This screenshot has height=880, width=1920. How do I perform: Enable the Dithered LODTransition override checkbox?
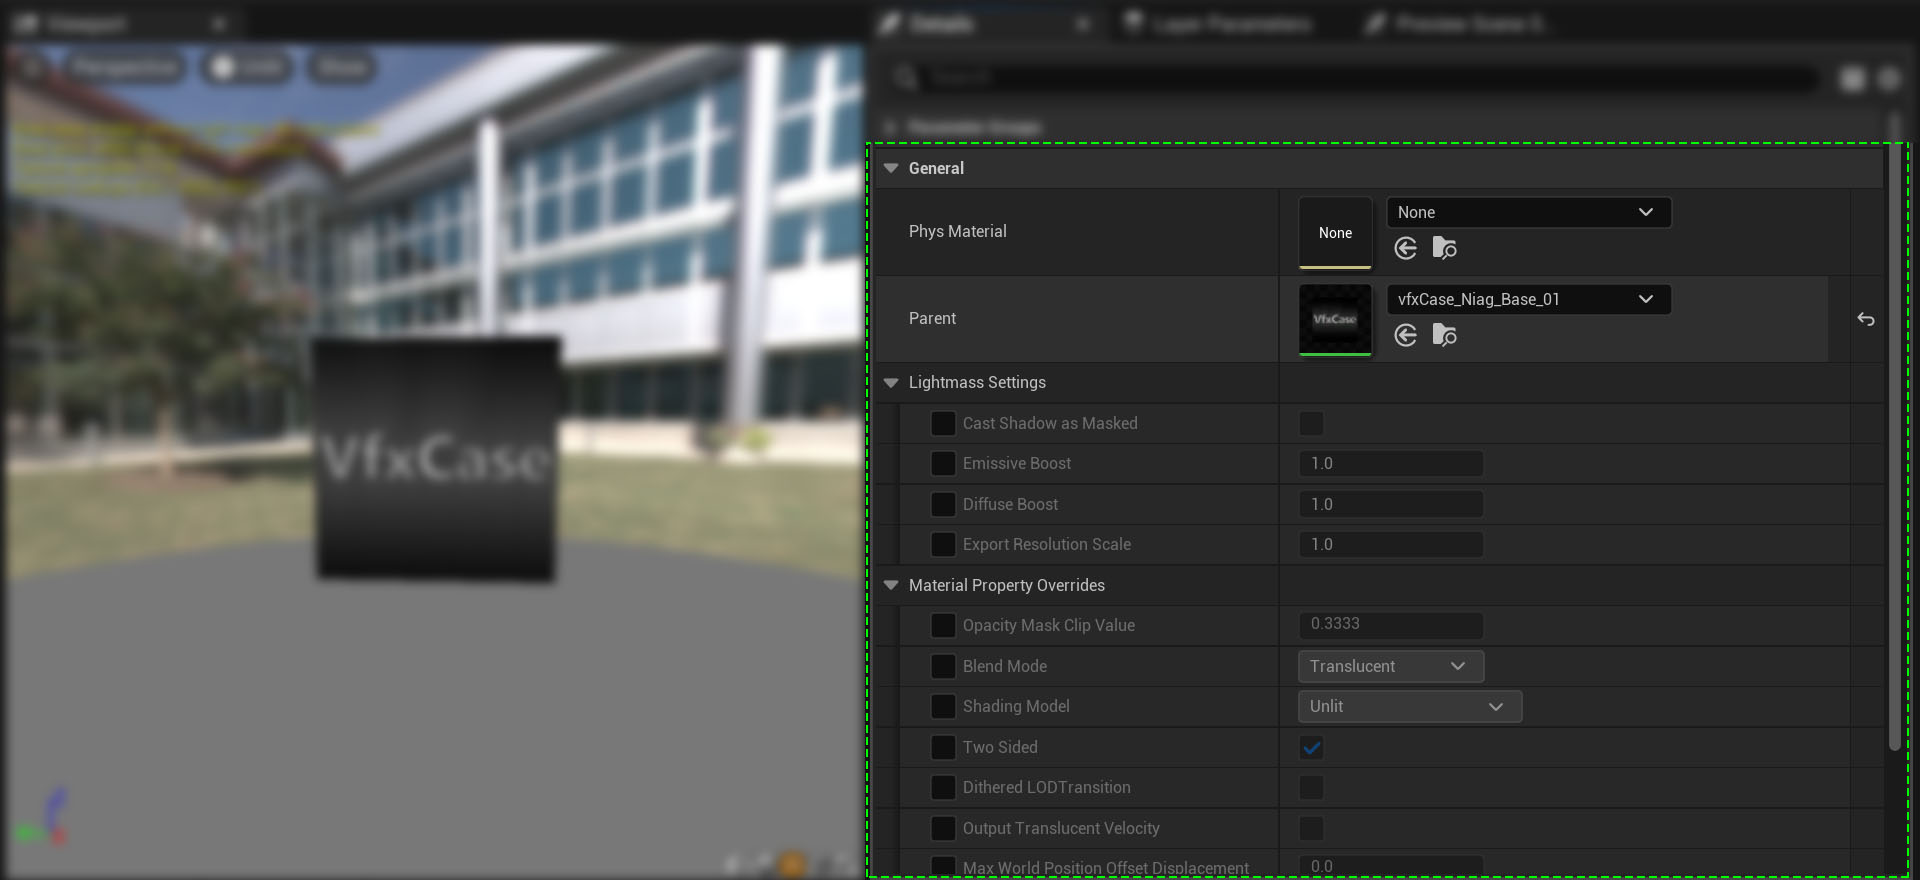coord(943,787)
